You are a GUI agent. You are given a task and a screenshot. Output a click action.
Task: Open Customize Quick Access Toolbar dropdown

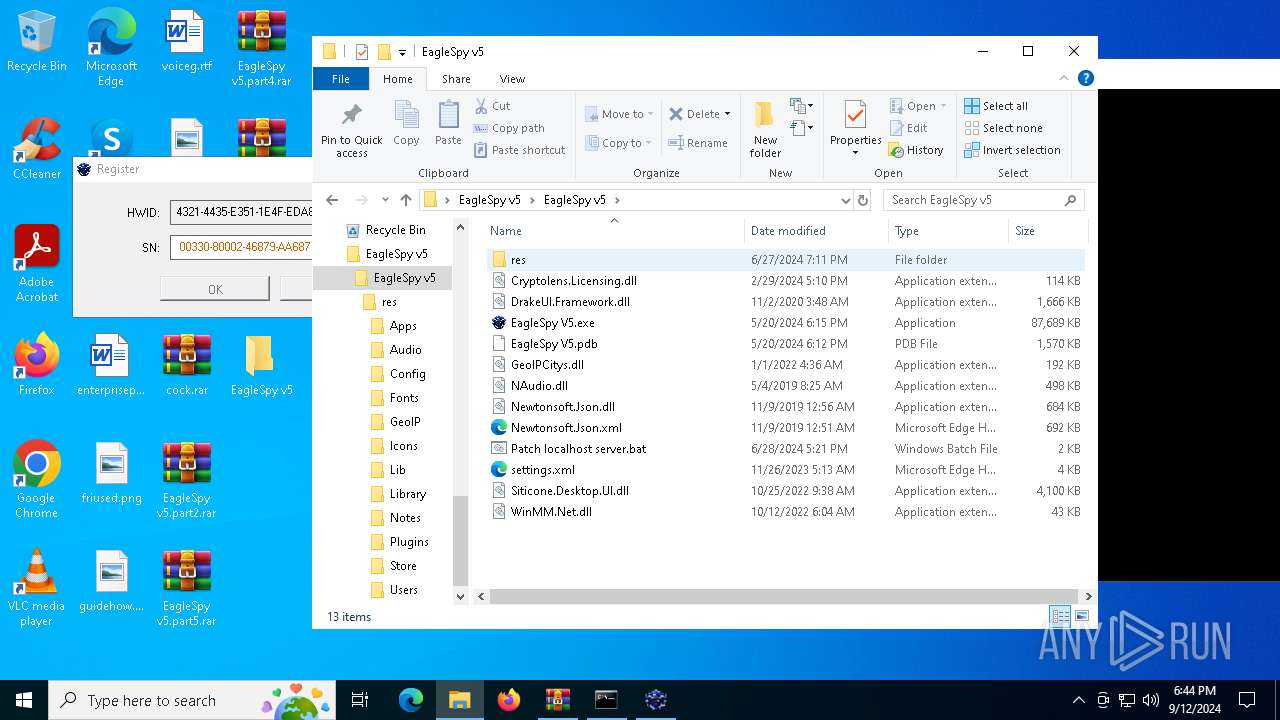pyautogui.click(x=402, y=52)
